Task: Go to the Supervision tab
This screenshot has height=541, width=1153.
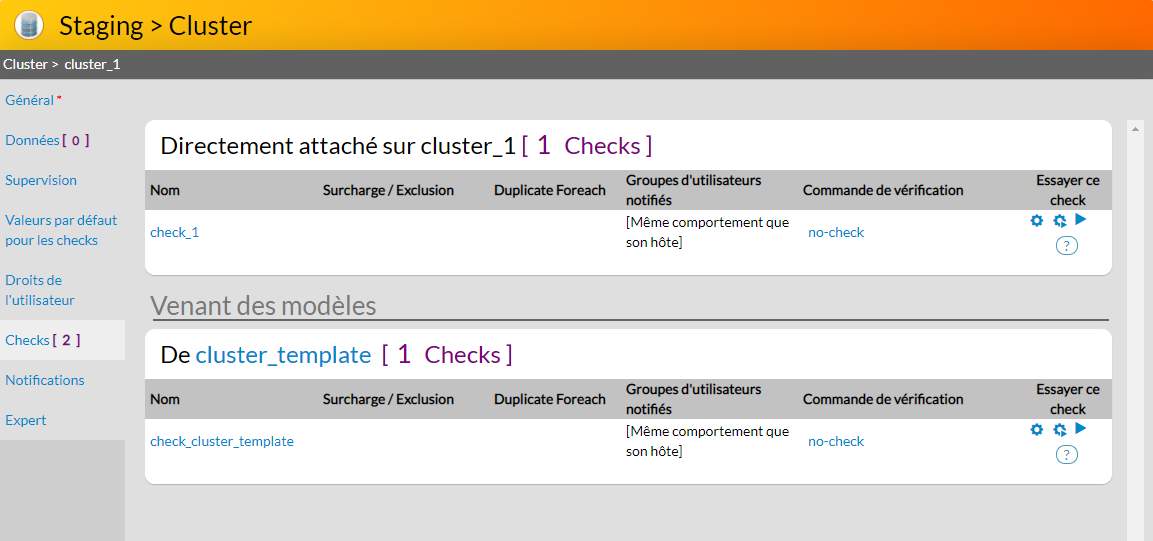Action: (41, 180)
